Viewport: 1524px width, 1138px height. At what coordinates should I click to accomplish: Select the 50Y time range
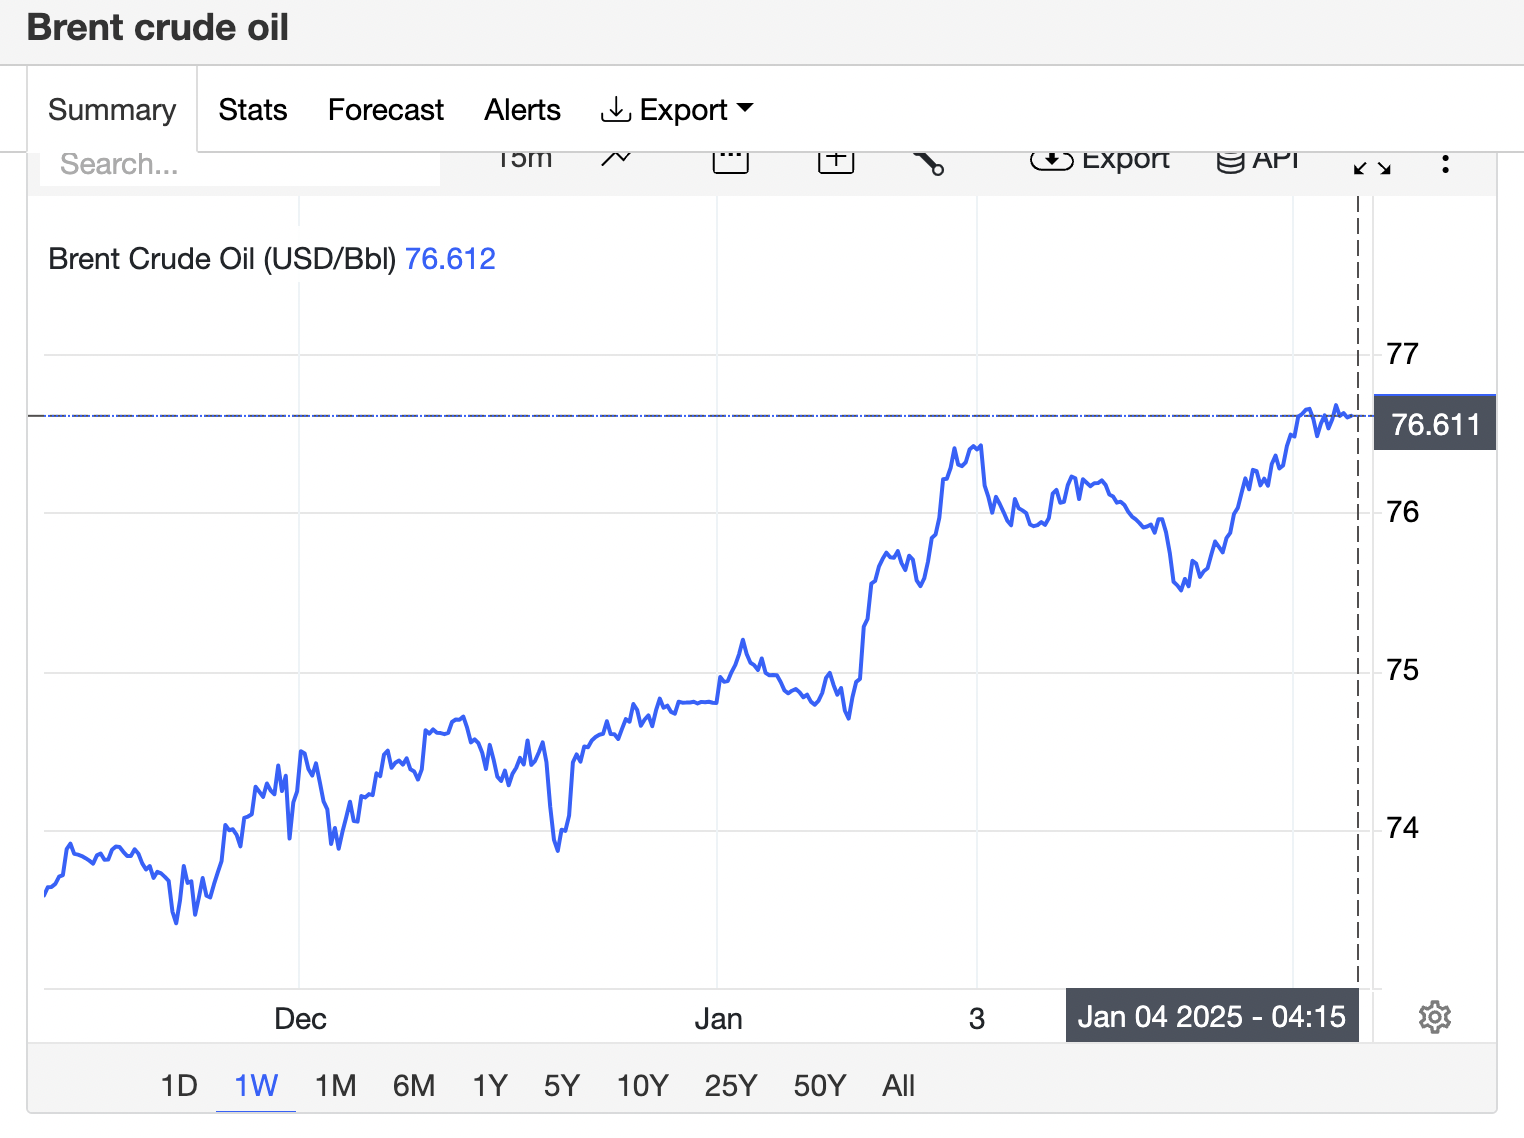pyautogui.click(x=819, y=1085)
